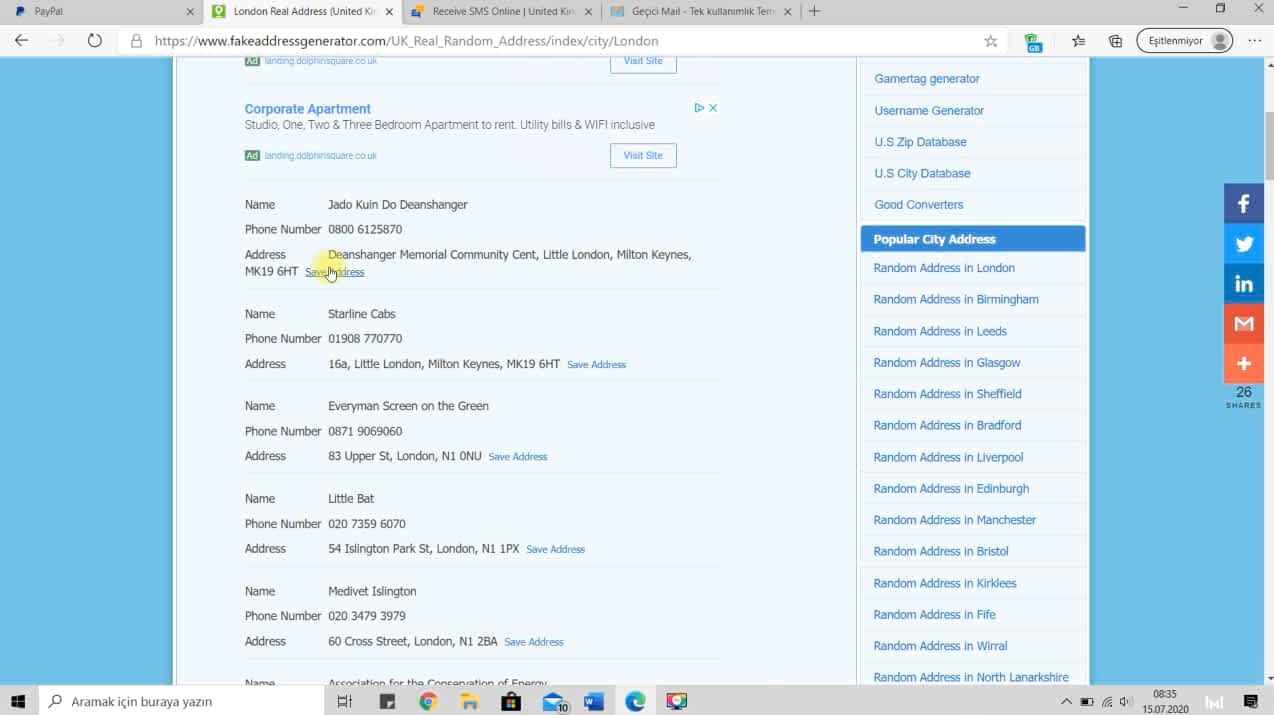The image size is (1274, 715).
Task: Save Address for 83 Upper St
Action: click(x=517, y=457)
